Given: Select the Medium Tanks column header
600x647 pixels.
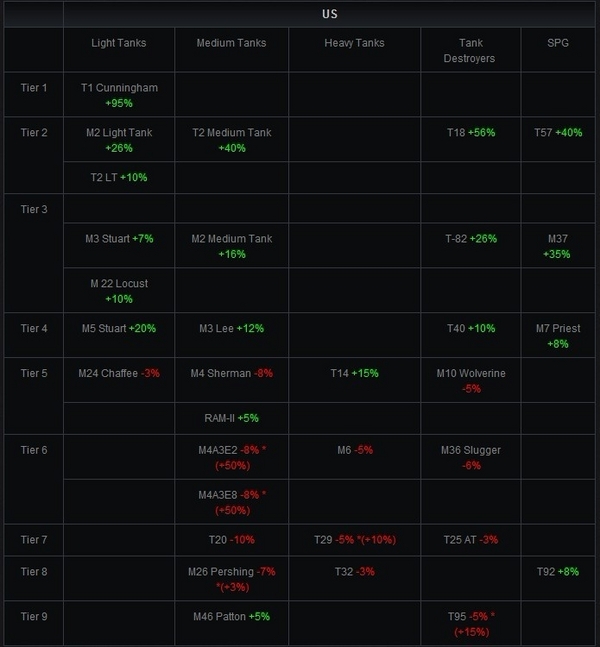Looking at the screenshot, I should click(x=231, y=43).
